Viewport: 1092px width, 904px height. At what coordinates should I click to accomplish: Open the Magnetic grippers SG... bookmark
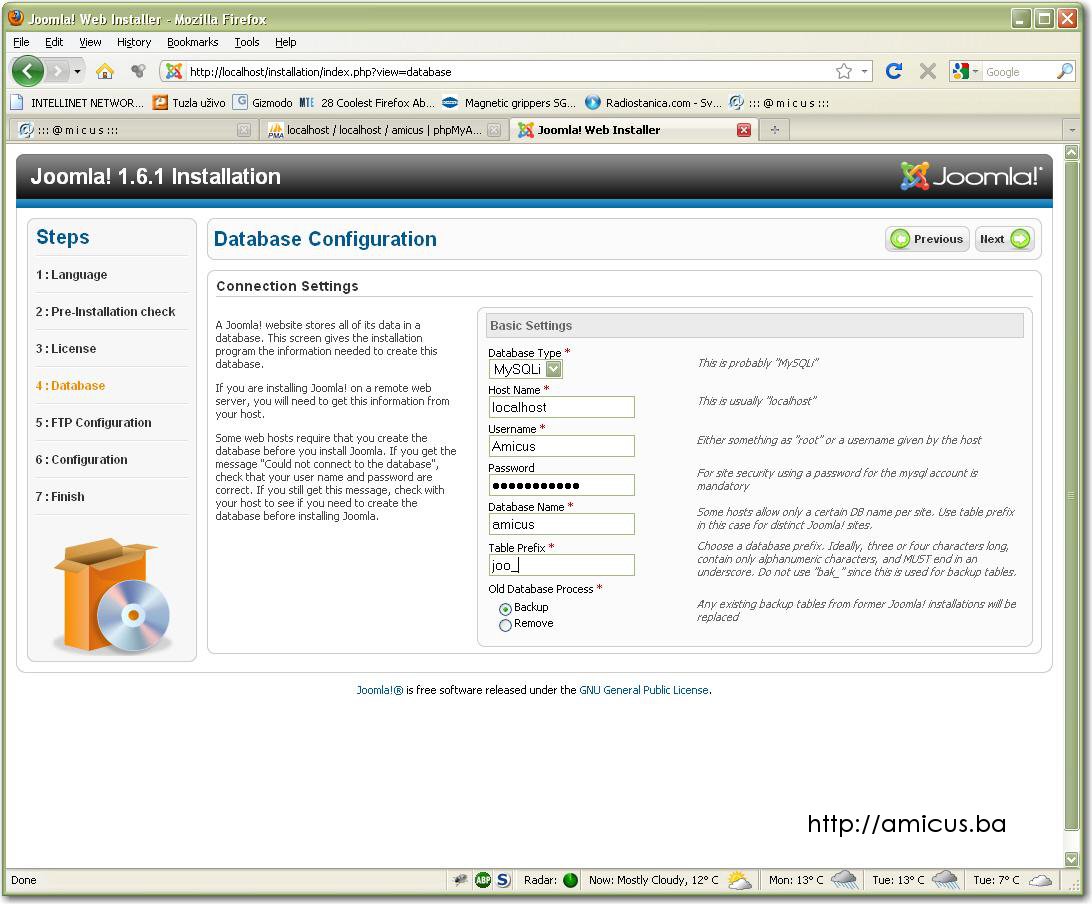point(509,102)
